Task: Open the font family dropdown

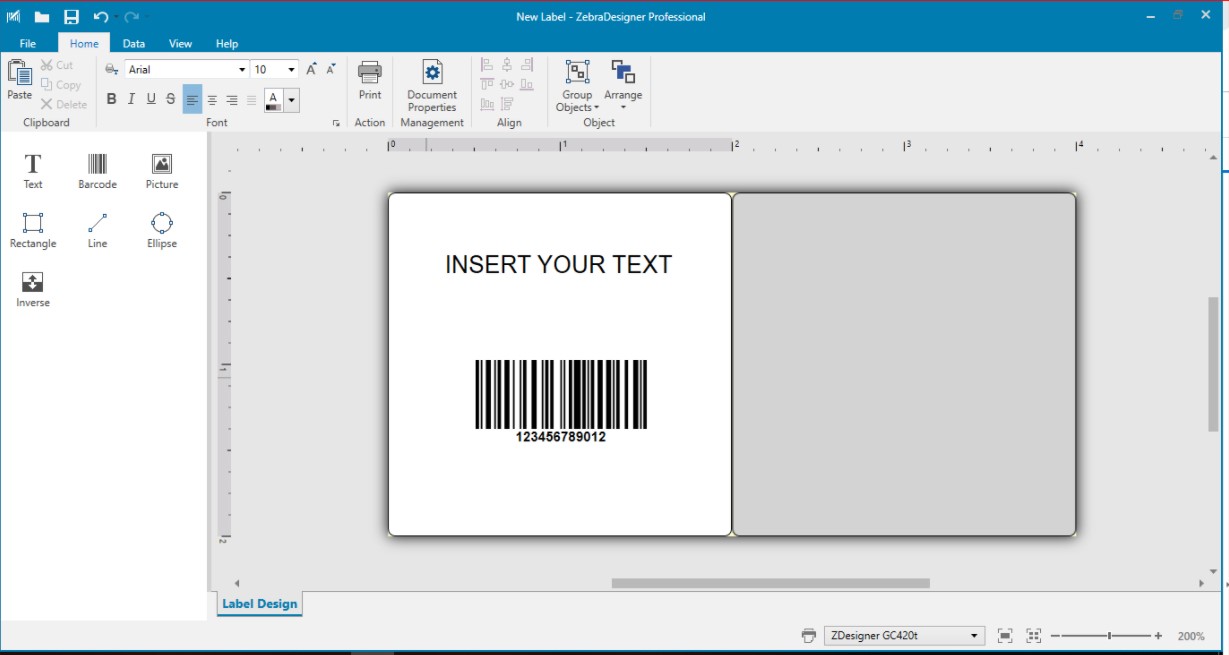Action: pos(244,69)
